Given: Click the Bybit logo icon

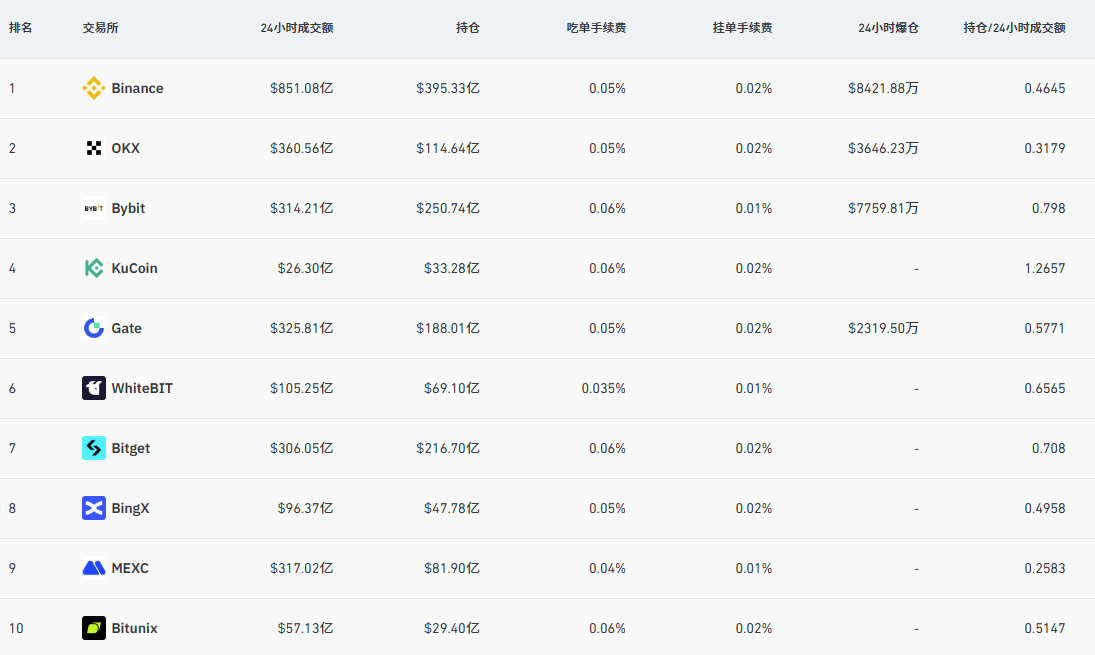Looking at the screenshot, I should tap(93, 208).
